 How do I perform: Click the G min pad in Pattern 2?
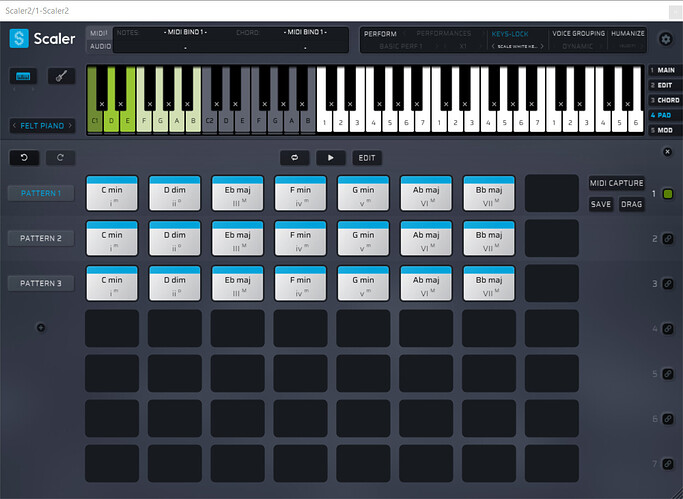[363, 238]
